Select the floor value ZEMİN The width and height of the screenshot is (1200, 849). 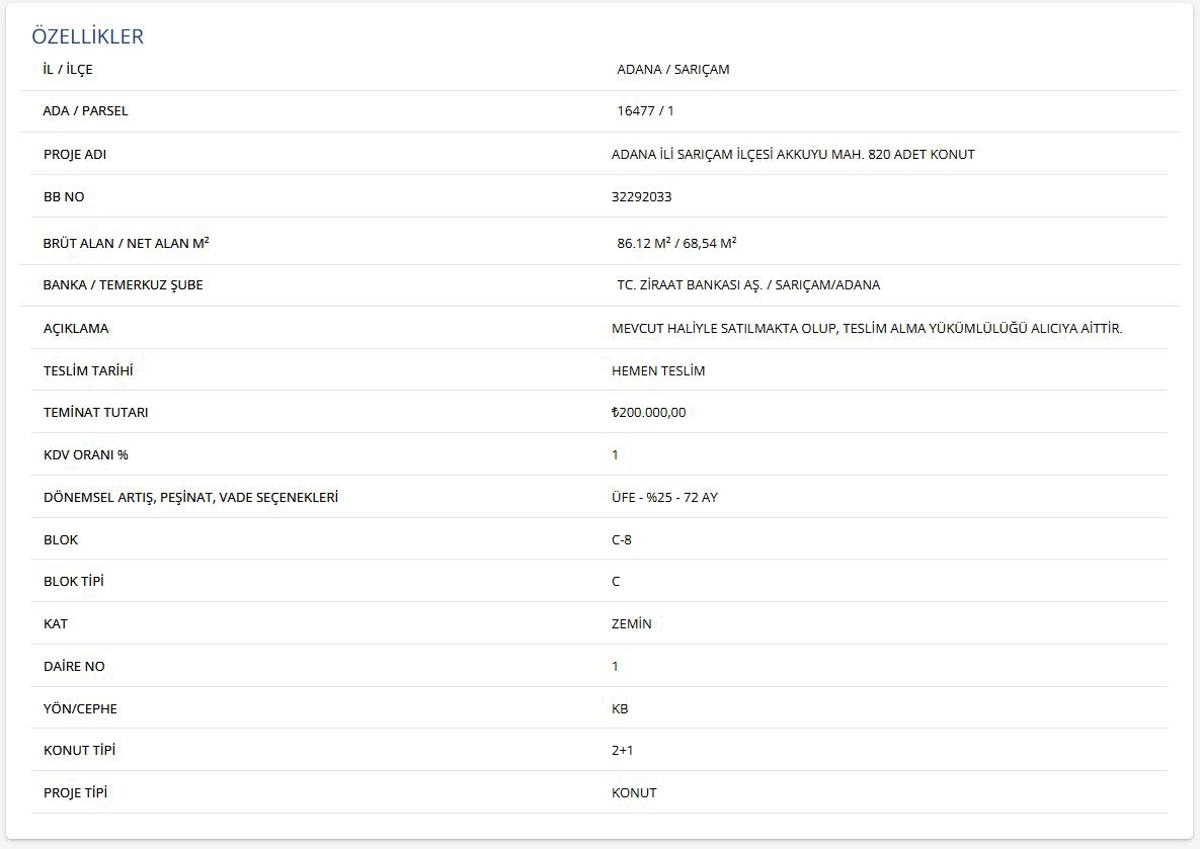pyautogui.click(x=631, y=624)
